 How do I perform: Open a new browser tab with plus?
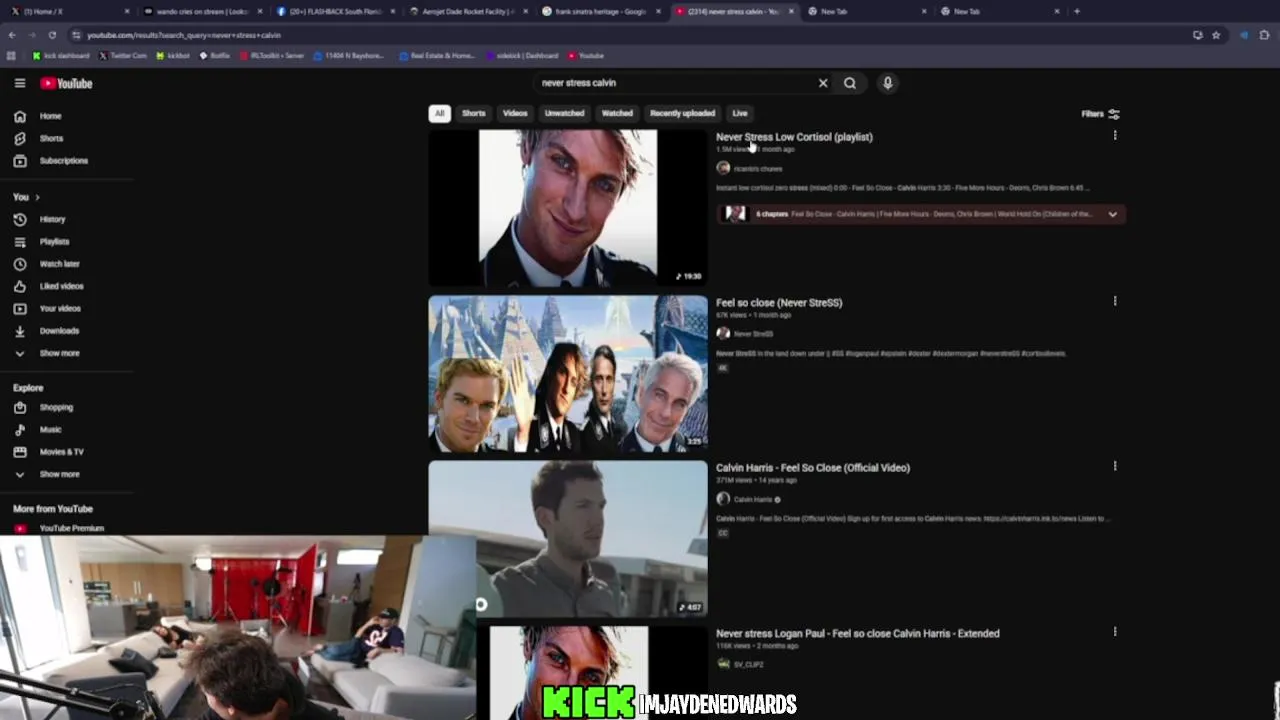pos(1077,11)
